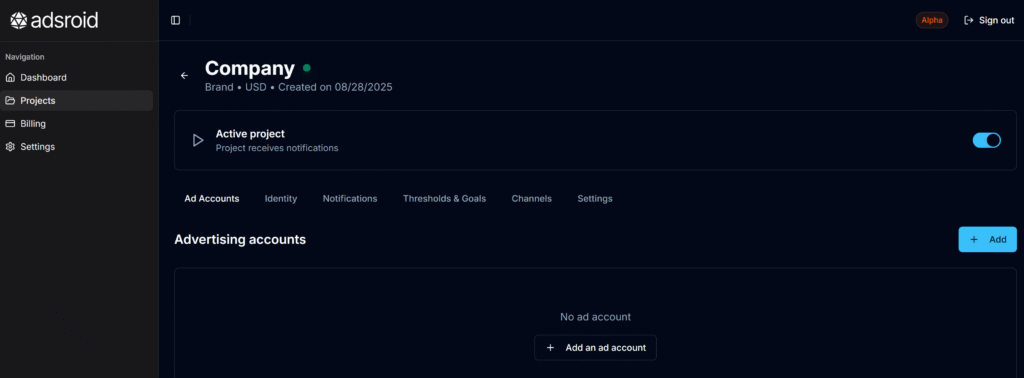Select the Ad Accounts tab
The image size is (1024, 378).
pyautogui.click(x=212, y=198)
